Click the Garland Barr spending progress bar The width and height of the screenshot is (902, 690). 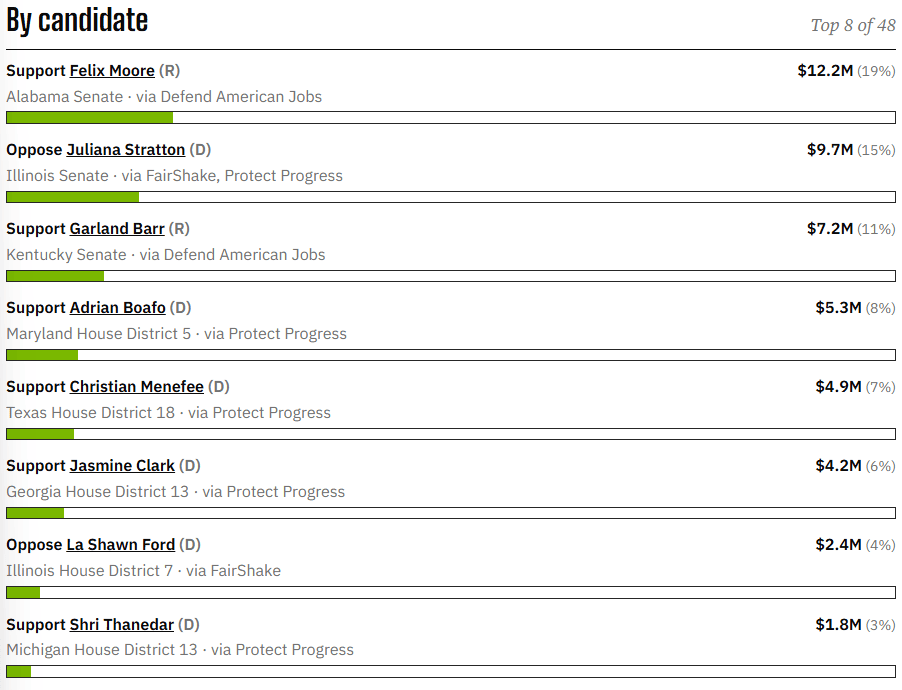click(451, 276)
